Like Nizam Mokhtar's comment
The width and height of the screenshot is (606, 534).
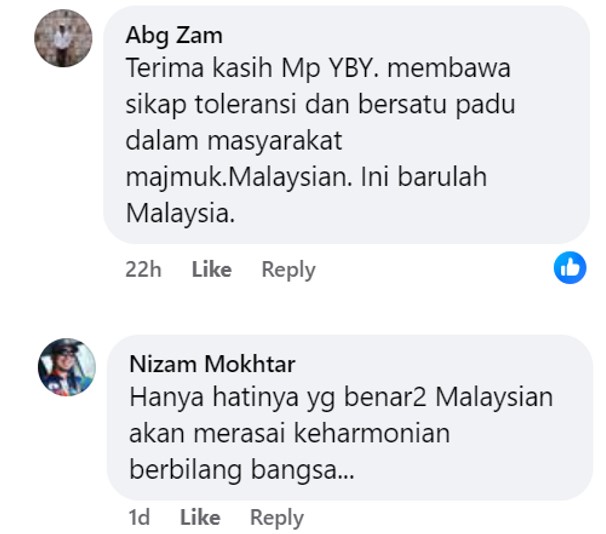200,517
